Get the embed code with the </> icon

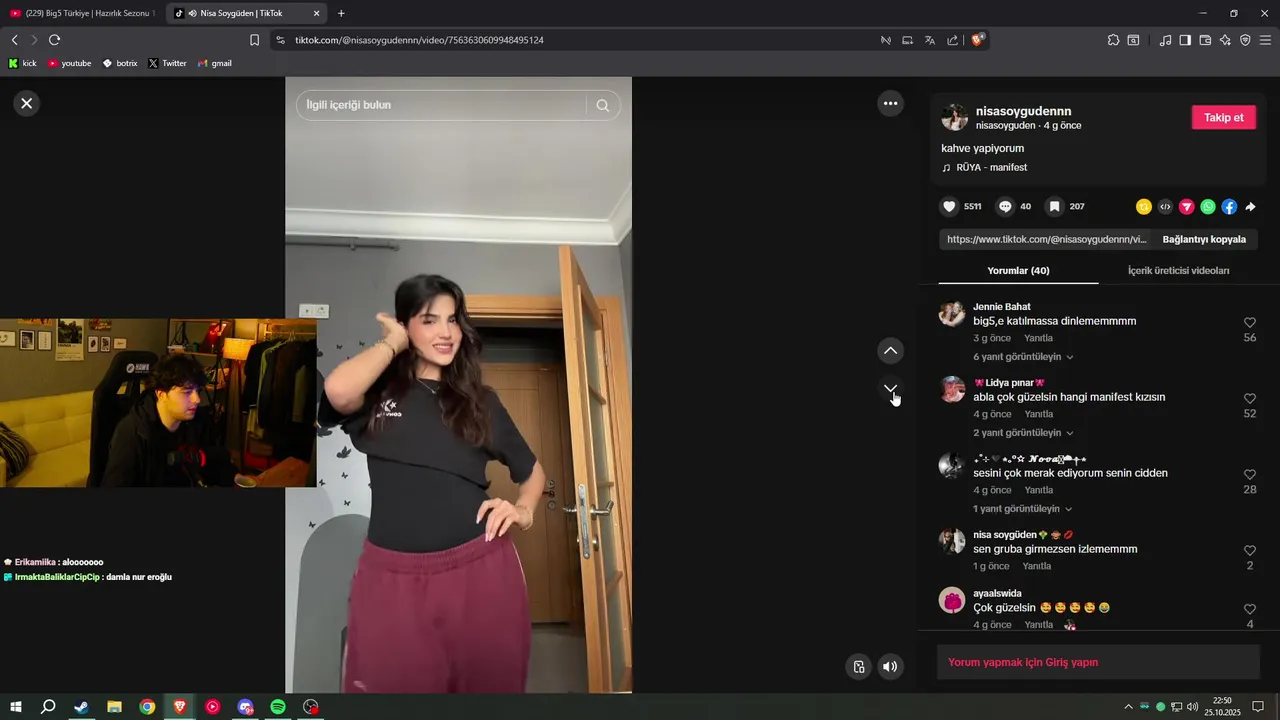[1165, 207]
